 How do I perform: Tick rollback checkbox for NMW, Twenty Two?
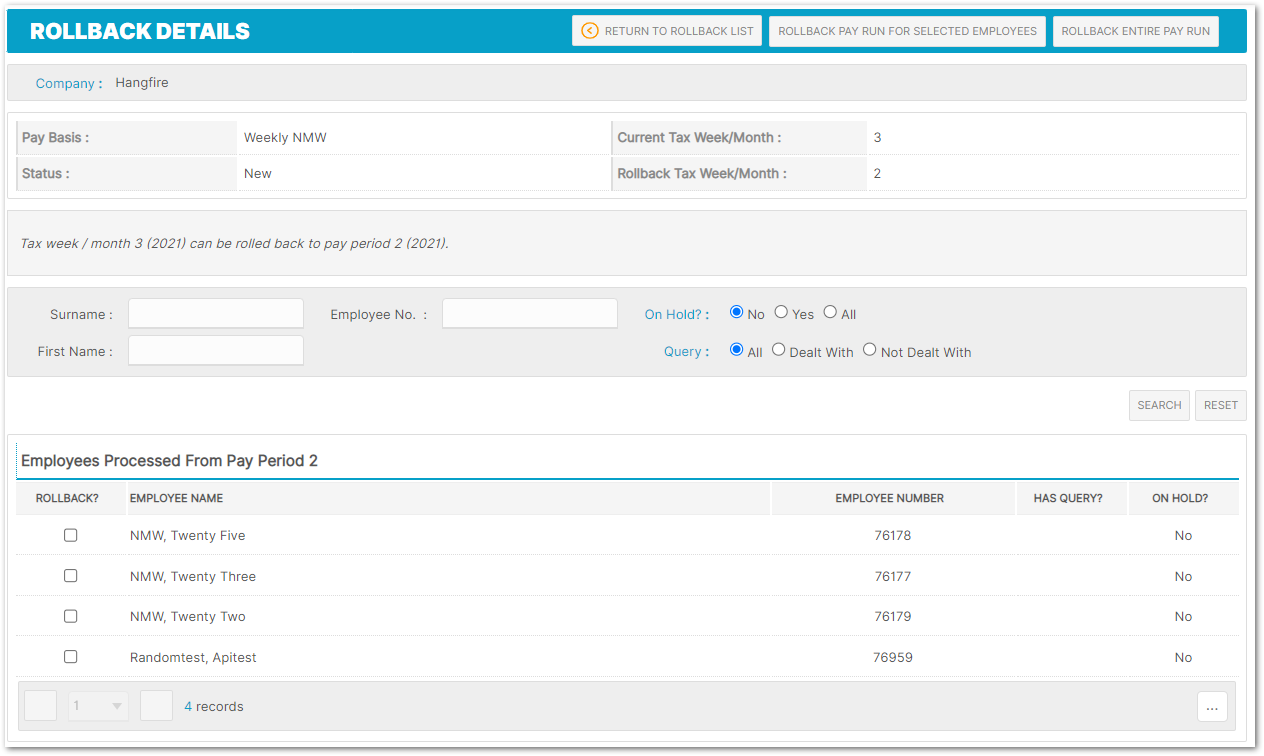click(71, 616)
